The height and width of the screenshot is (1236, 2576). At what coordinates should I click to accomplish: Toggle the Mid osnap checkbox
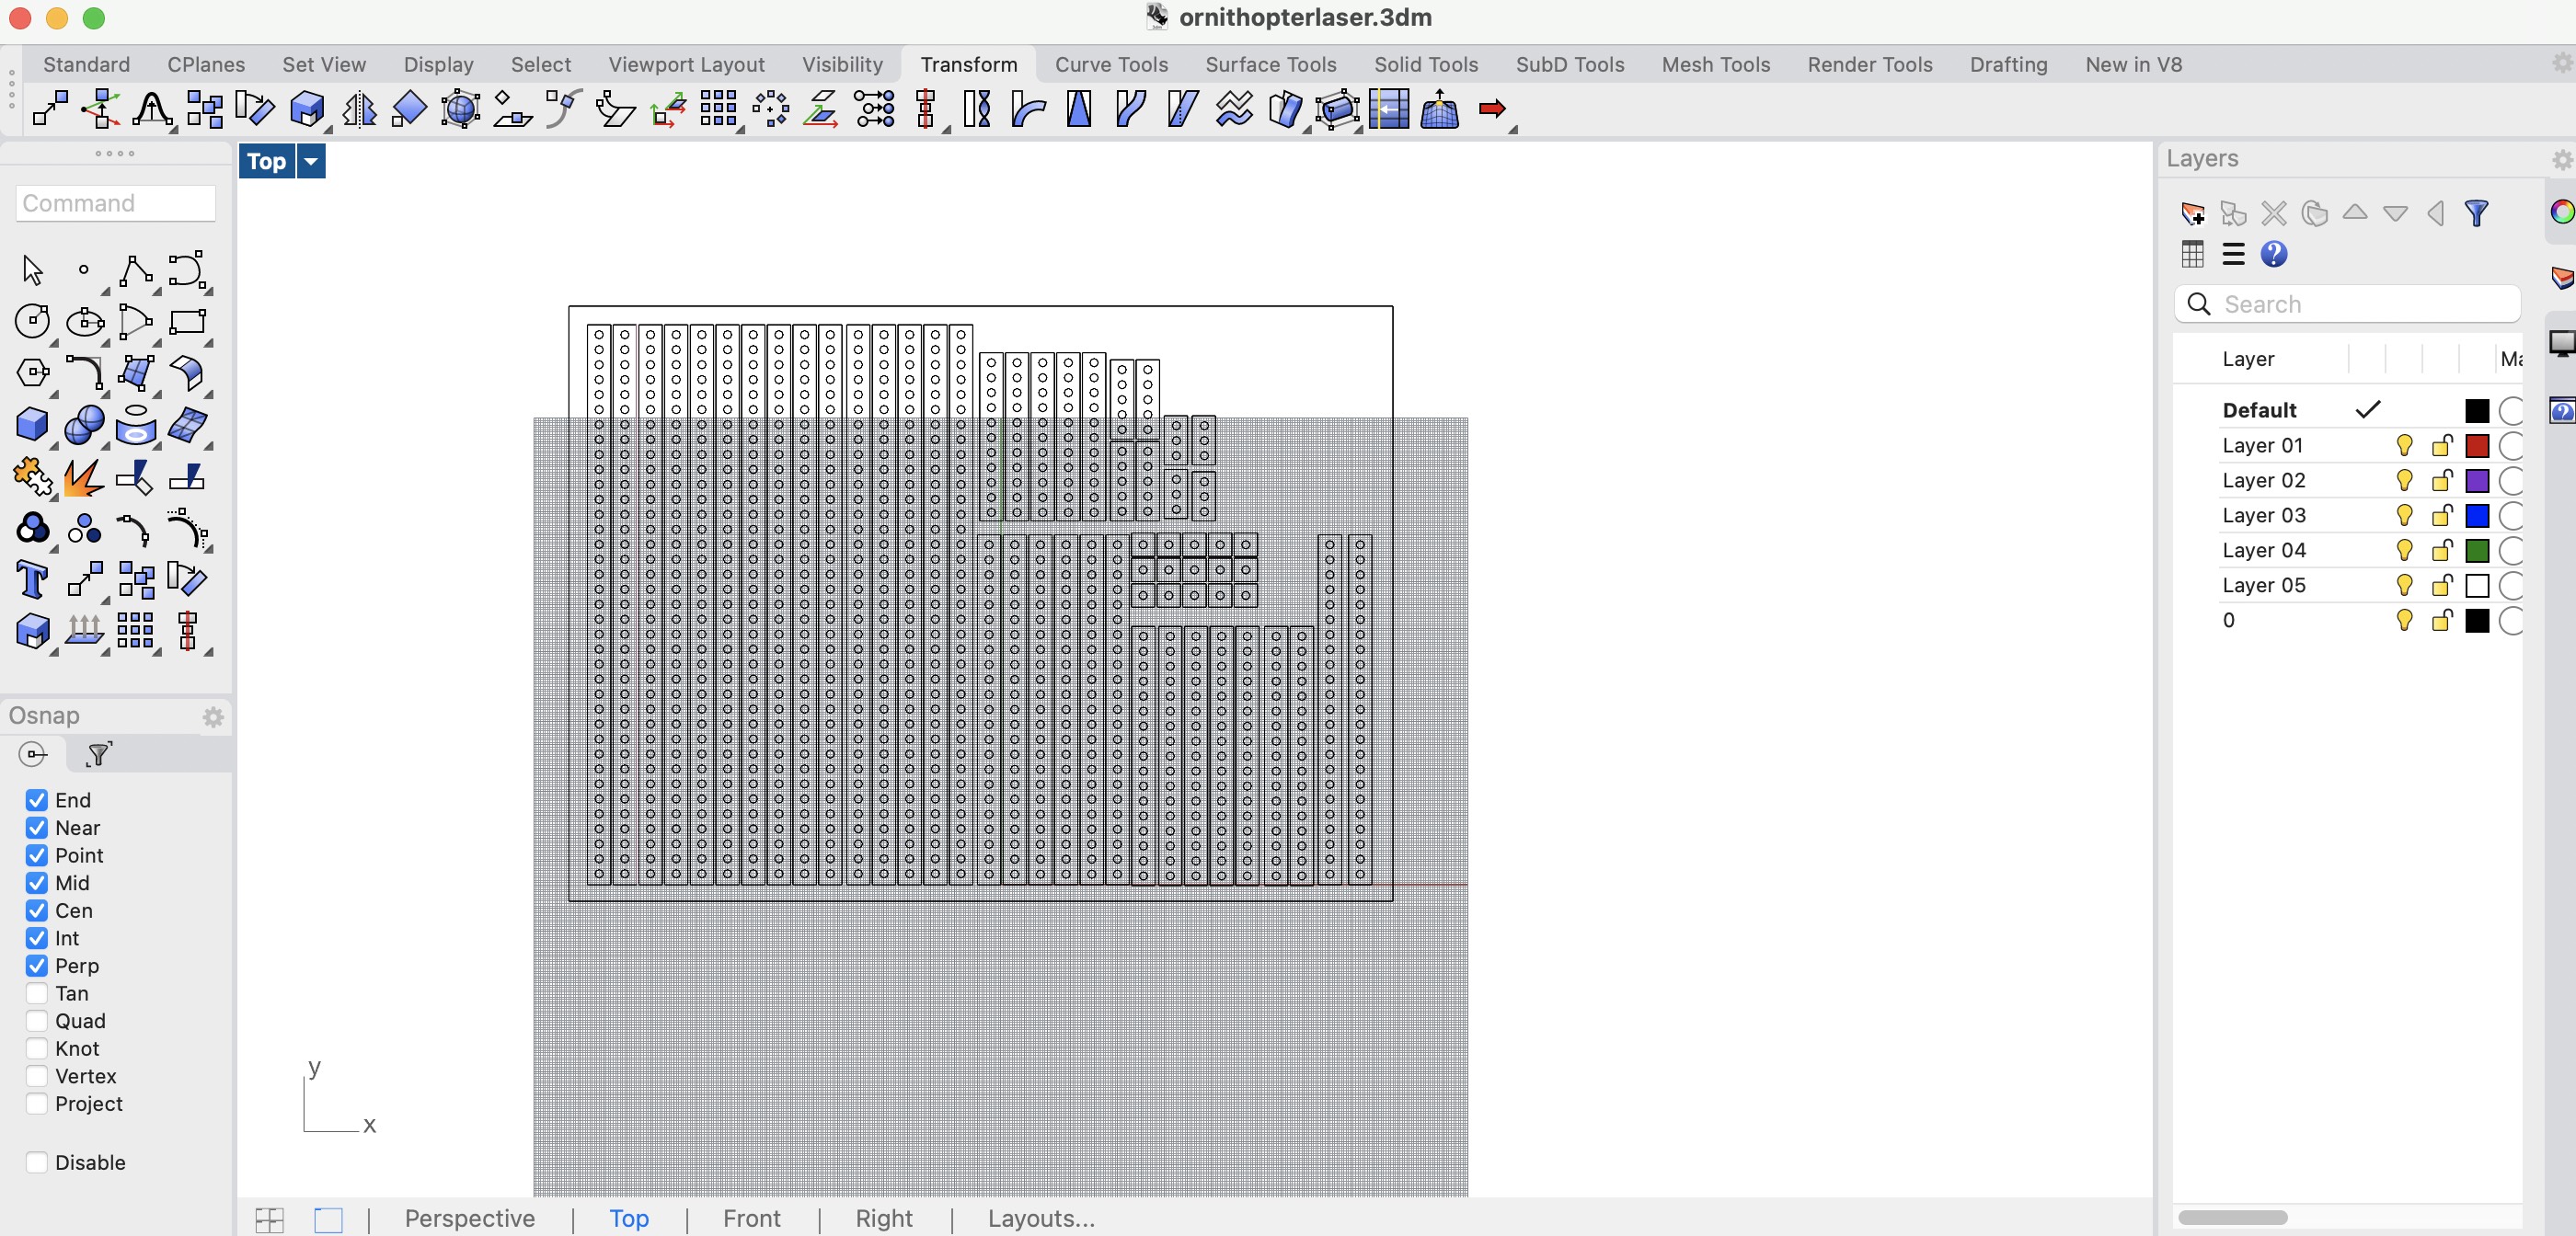37,883
